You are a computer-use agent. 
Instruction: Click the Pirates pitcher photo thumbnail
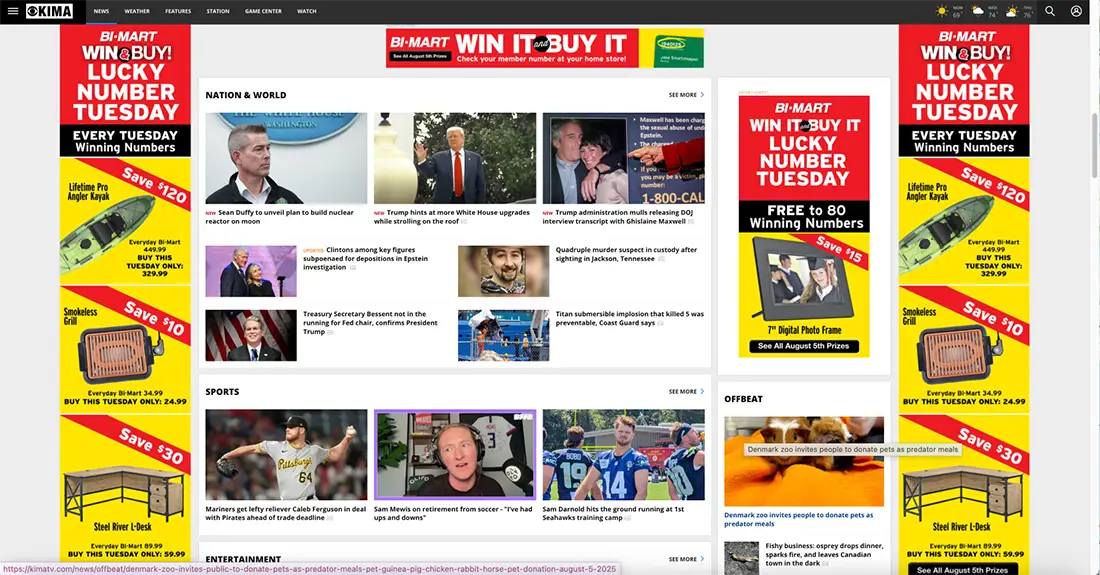click(286, 454)
